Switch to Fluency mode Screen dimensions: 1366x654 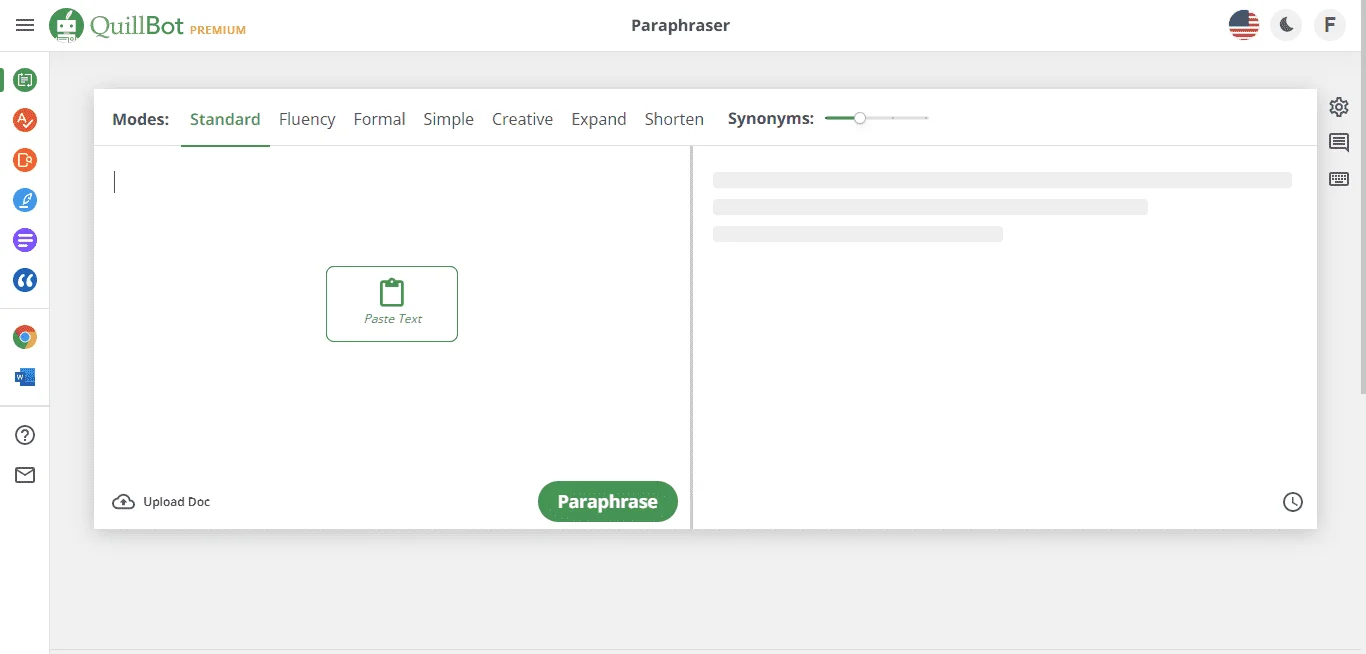(x=307, y=119)
